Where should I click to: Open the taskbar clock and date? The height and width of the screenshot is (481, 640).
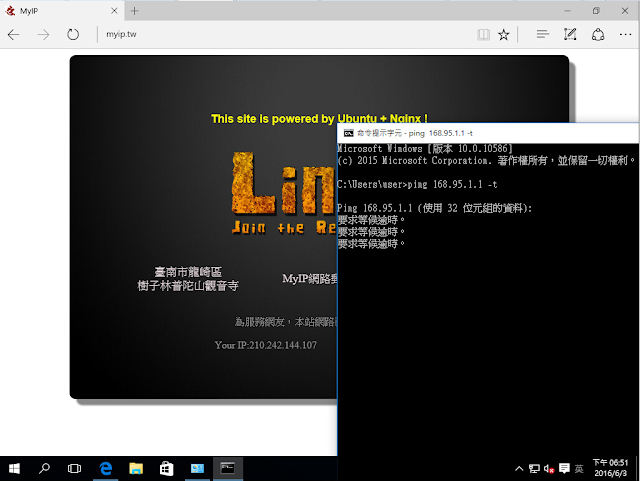click(610, 468)
